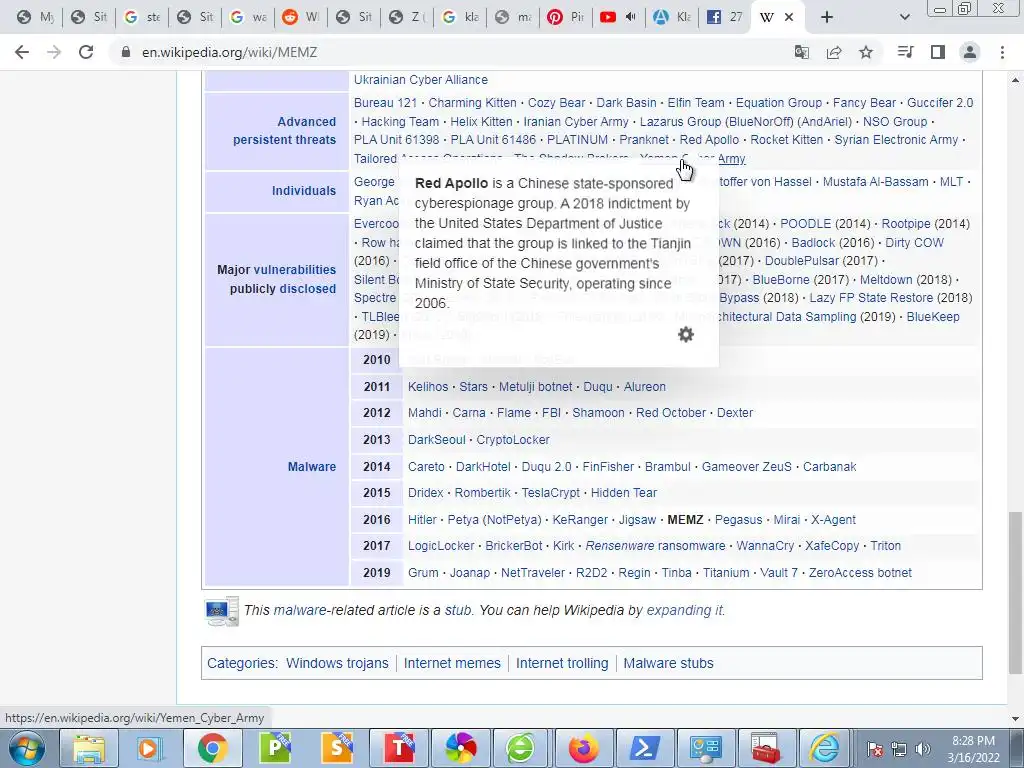Viewport: 1024px width, 768px height.
Task: Click the Internet memes category
Action: [x=452, y=663]
